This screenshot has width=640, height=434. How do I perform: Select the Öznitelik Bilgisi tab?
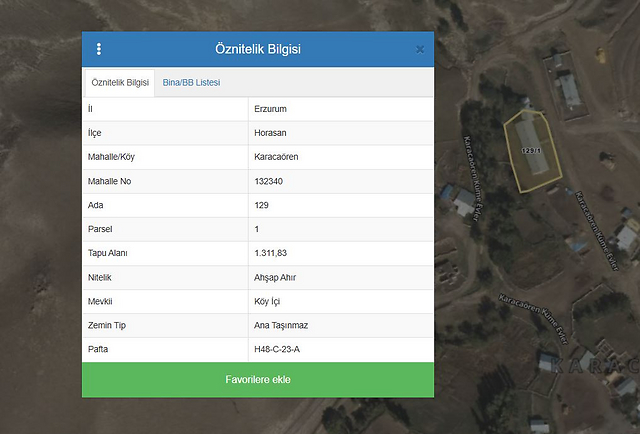pyautogui.click(x=120, y=82)
